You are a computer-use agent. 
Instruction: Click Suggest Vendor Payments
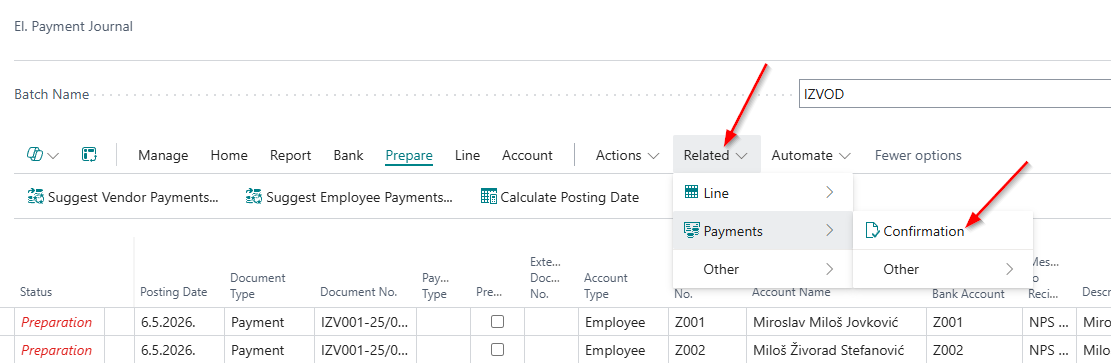coord(123,197)
